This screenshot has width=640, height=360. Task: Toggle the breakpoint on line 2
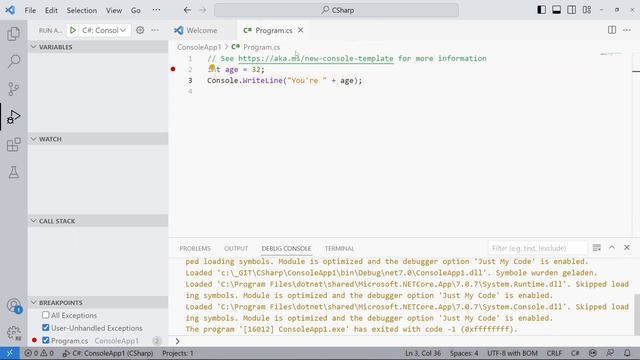point(173,69)
